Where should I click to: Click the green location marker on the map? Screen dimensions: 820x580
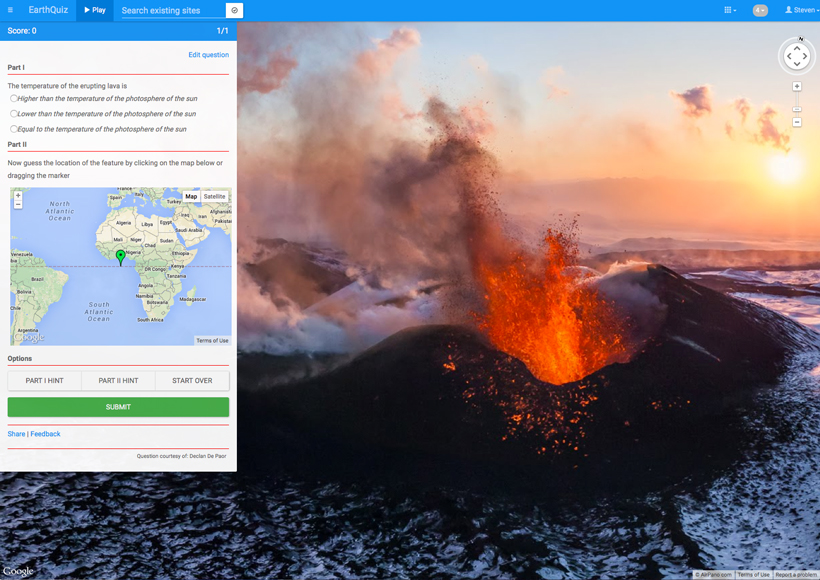click(x=121, y=256)
